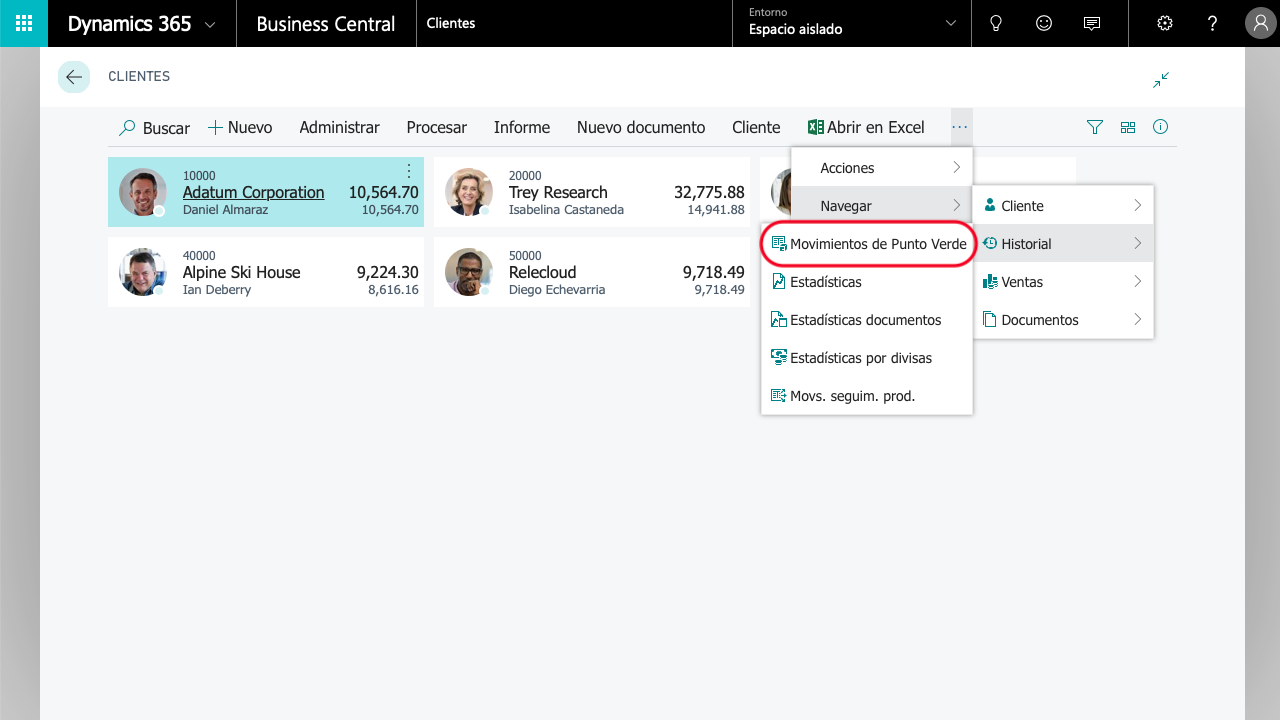Open the Cliente toolbar menu

coord(756,127)
